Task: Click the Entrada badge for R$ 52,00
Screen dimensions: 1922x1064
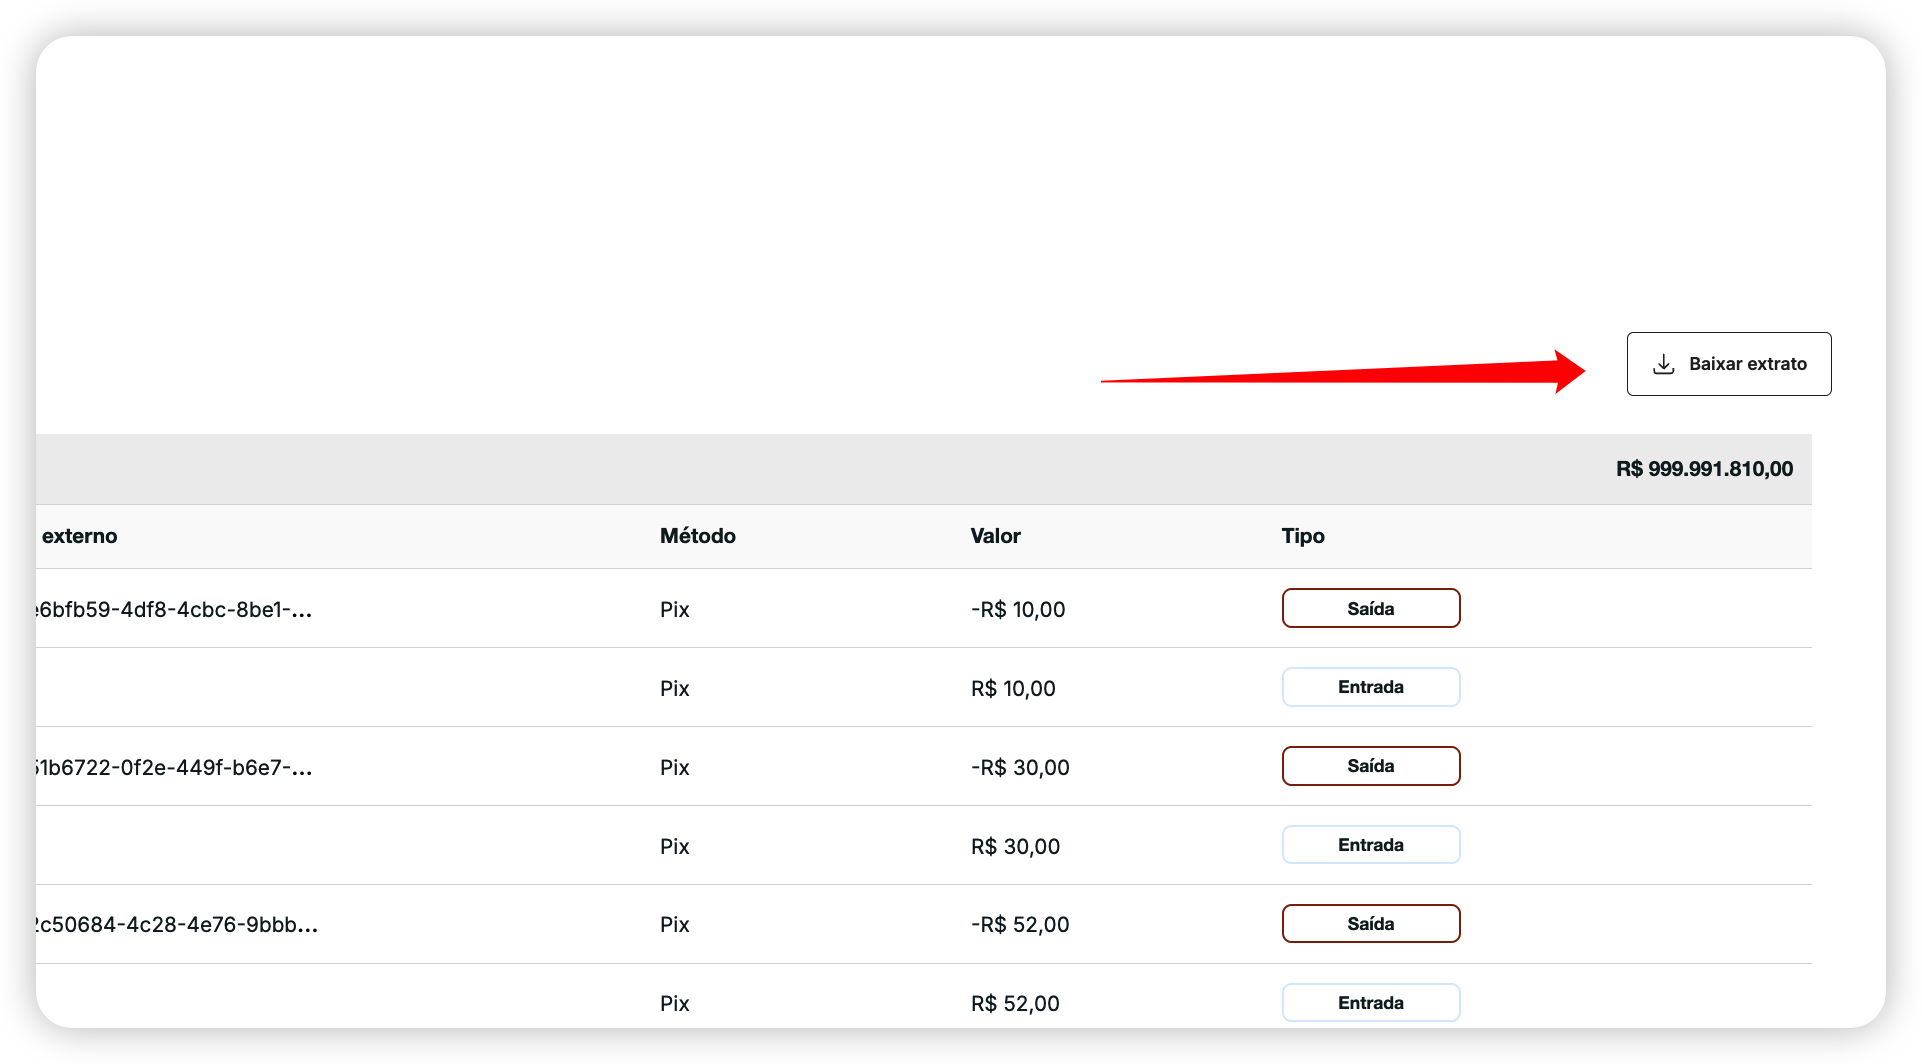Action: point(1370,1002)
